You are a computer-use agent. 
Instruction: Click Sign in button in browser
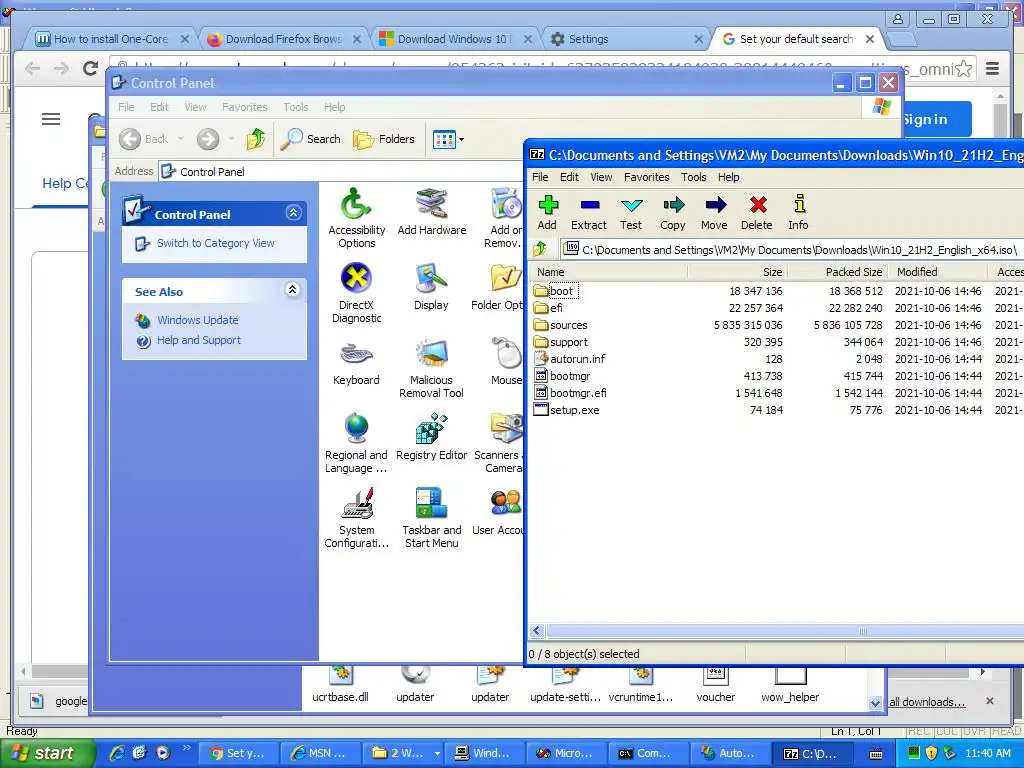pos(936,119)
